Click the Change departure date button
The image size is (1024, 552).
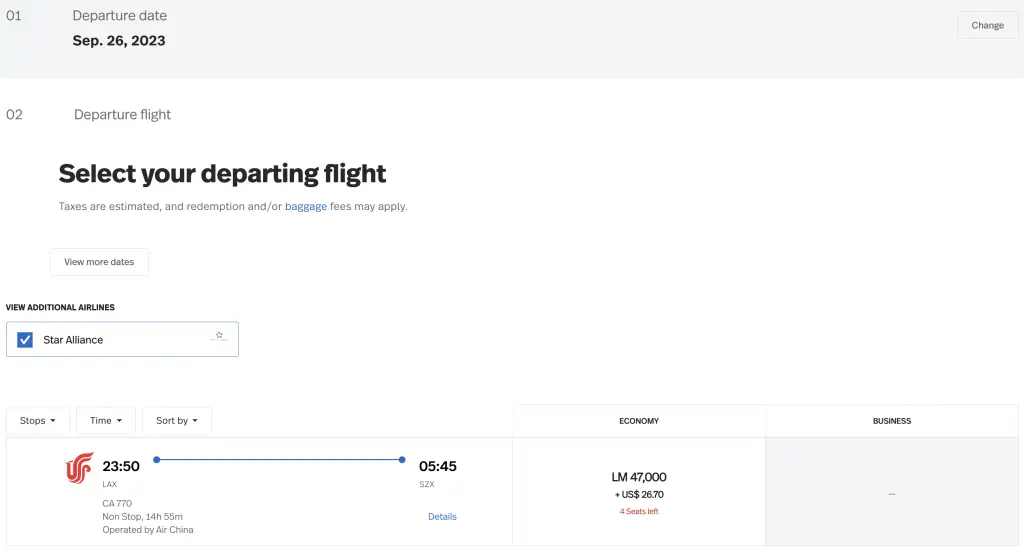tap(987, 25)
